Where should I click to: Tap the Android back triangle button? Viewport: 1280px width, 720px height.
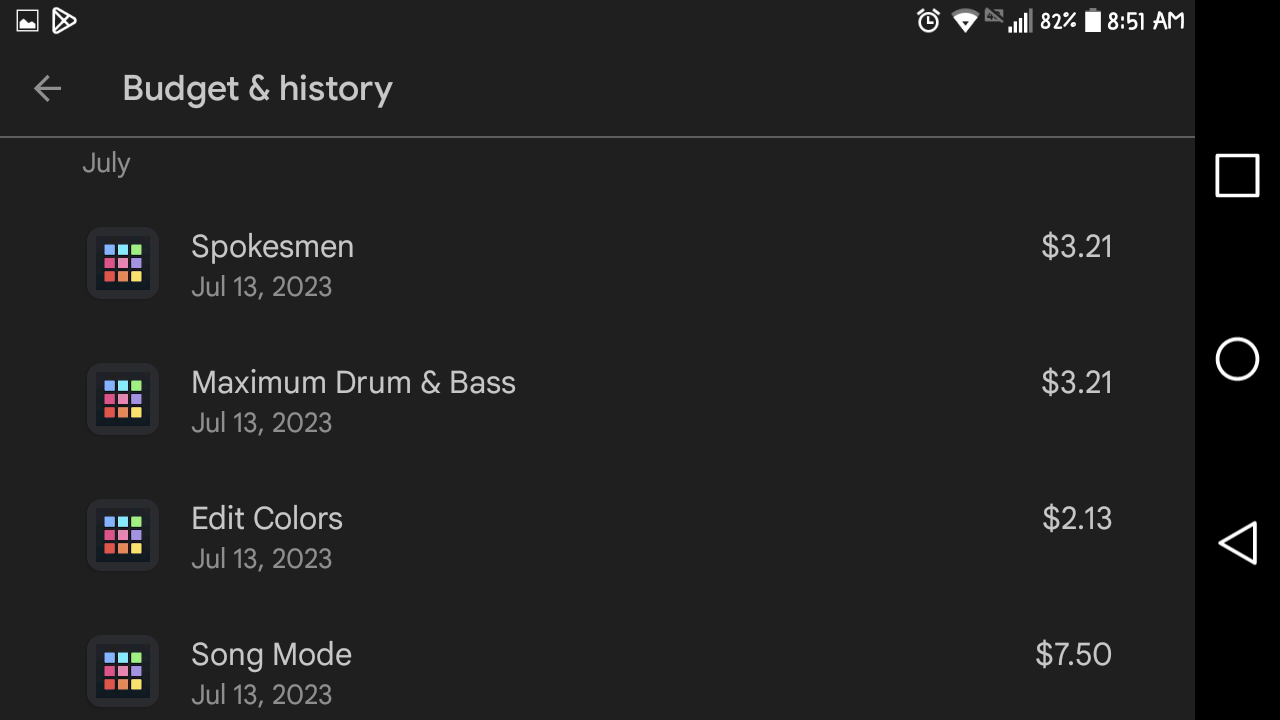[x=1237, y=543]
